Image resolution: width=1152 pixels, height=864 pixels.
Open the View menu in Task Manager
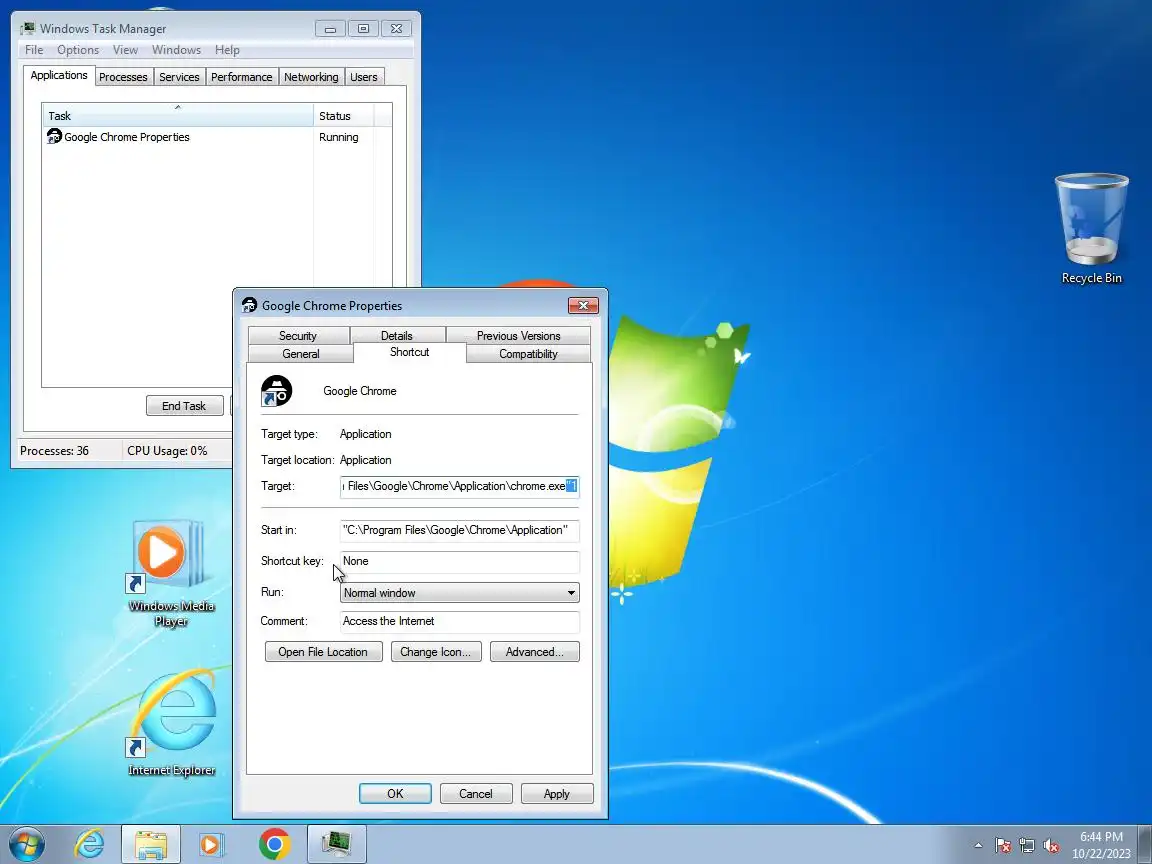pos(125,50)
